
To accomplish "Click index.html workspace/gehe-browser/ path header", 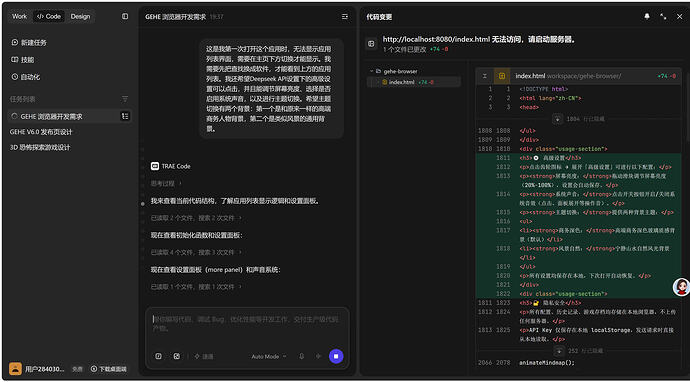I will click(568, 76).
